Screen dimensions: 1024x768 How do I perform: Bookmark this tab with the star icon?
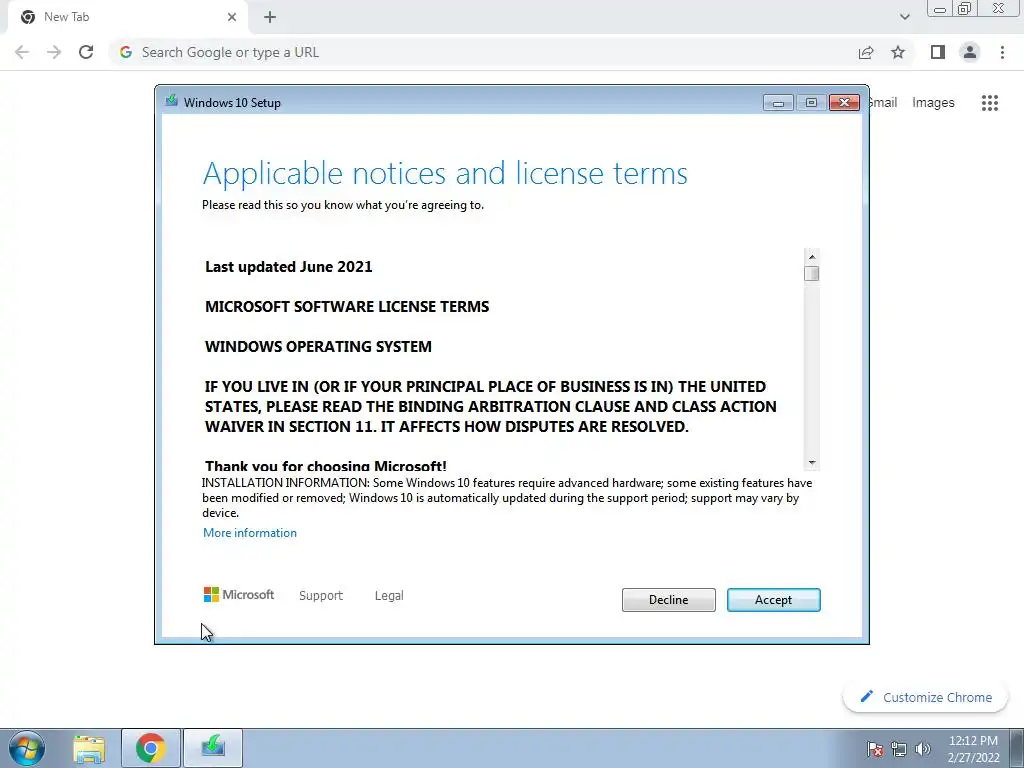tap(898, 52)
